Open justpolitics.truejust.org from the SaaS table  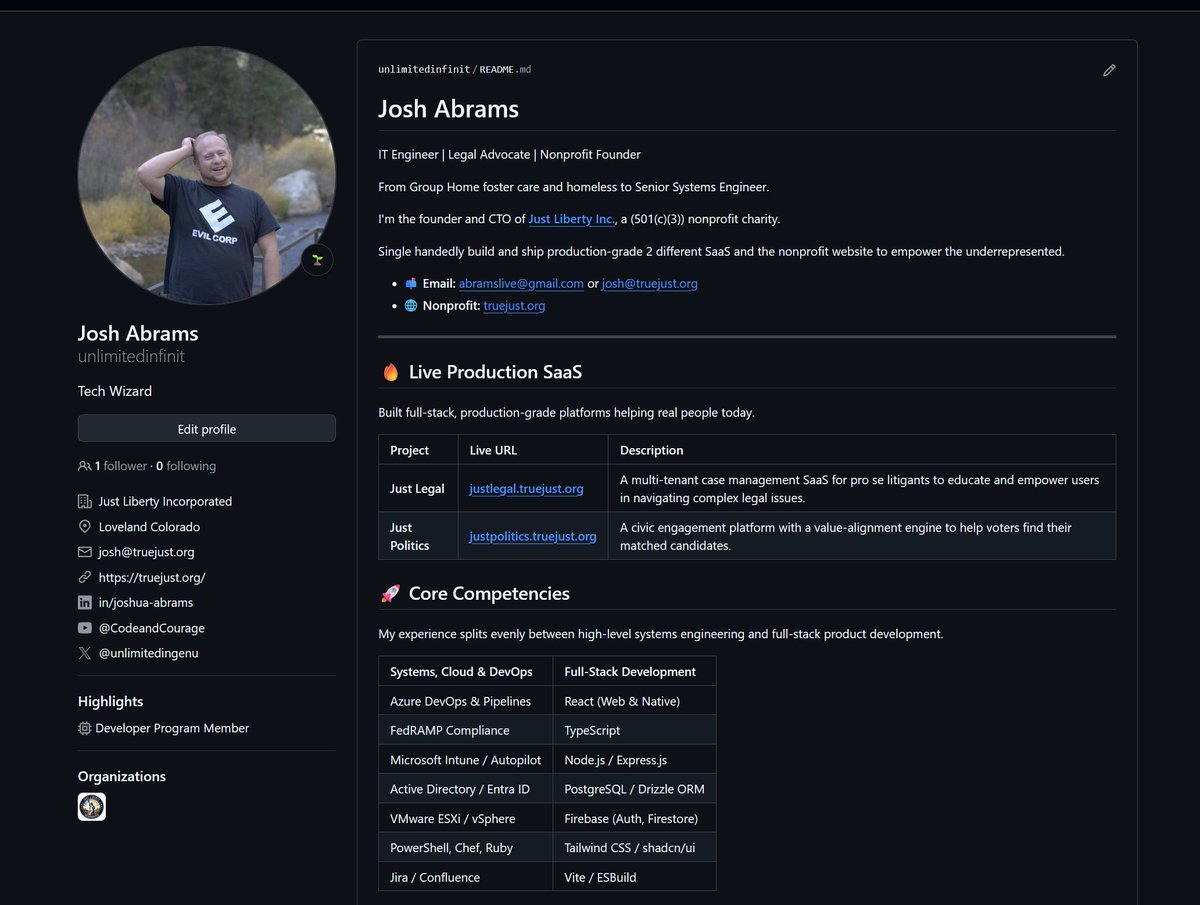(x=532, y=536)
